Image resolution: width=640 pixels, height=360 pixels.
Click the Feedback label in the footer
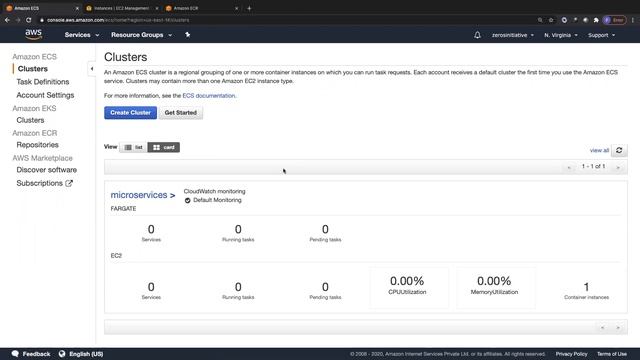36,354
